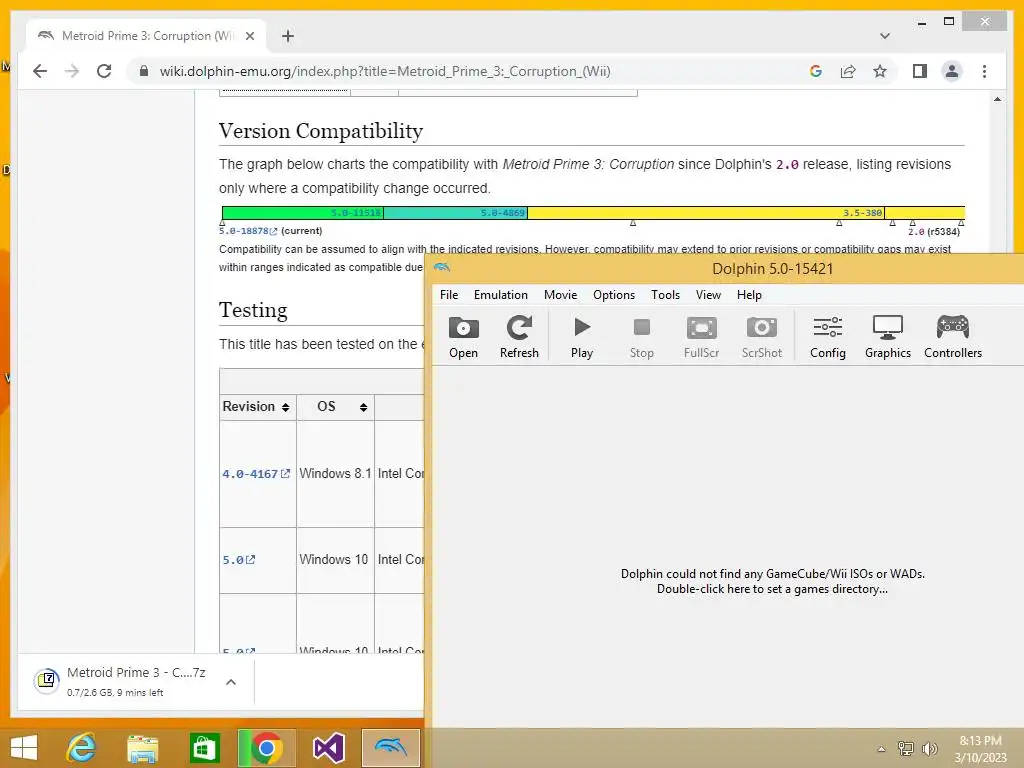The image size is (1024, 768).
Task: Open the Movie menu in Dolphin
Action: point(560,295)
